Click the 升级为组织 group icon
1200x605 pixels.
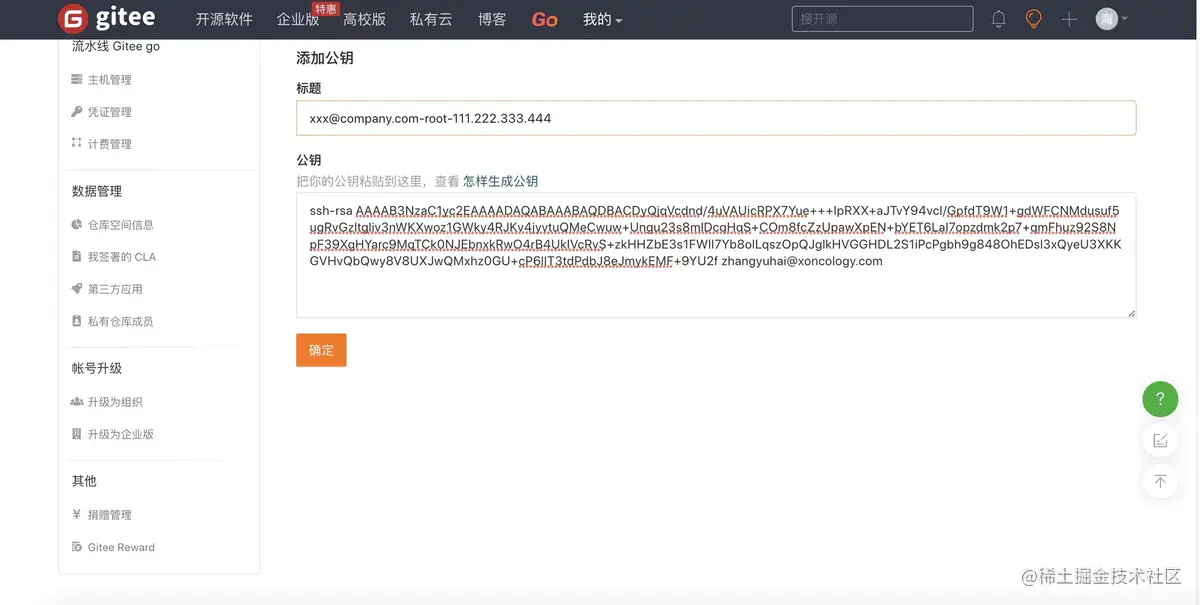click(x=77, y=401)
